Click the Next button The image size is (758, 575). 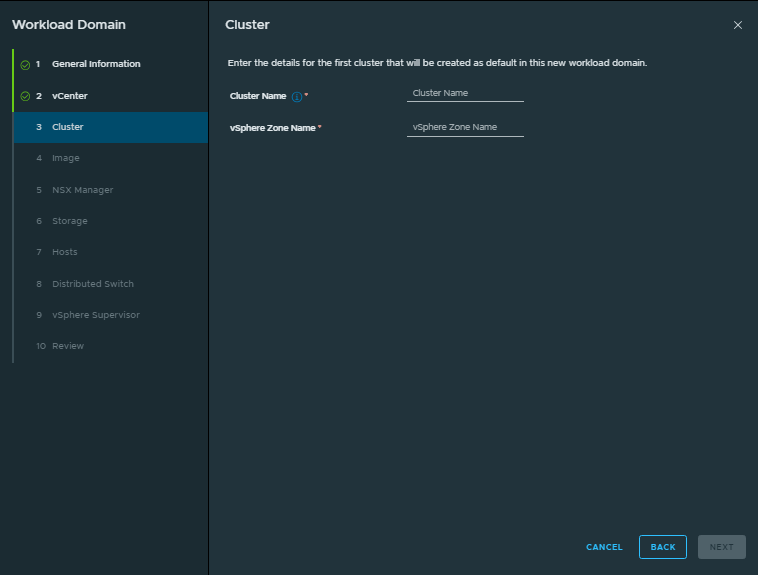(721, 547)
